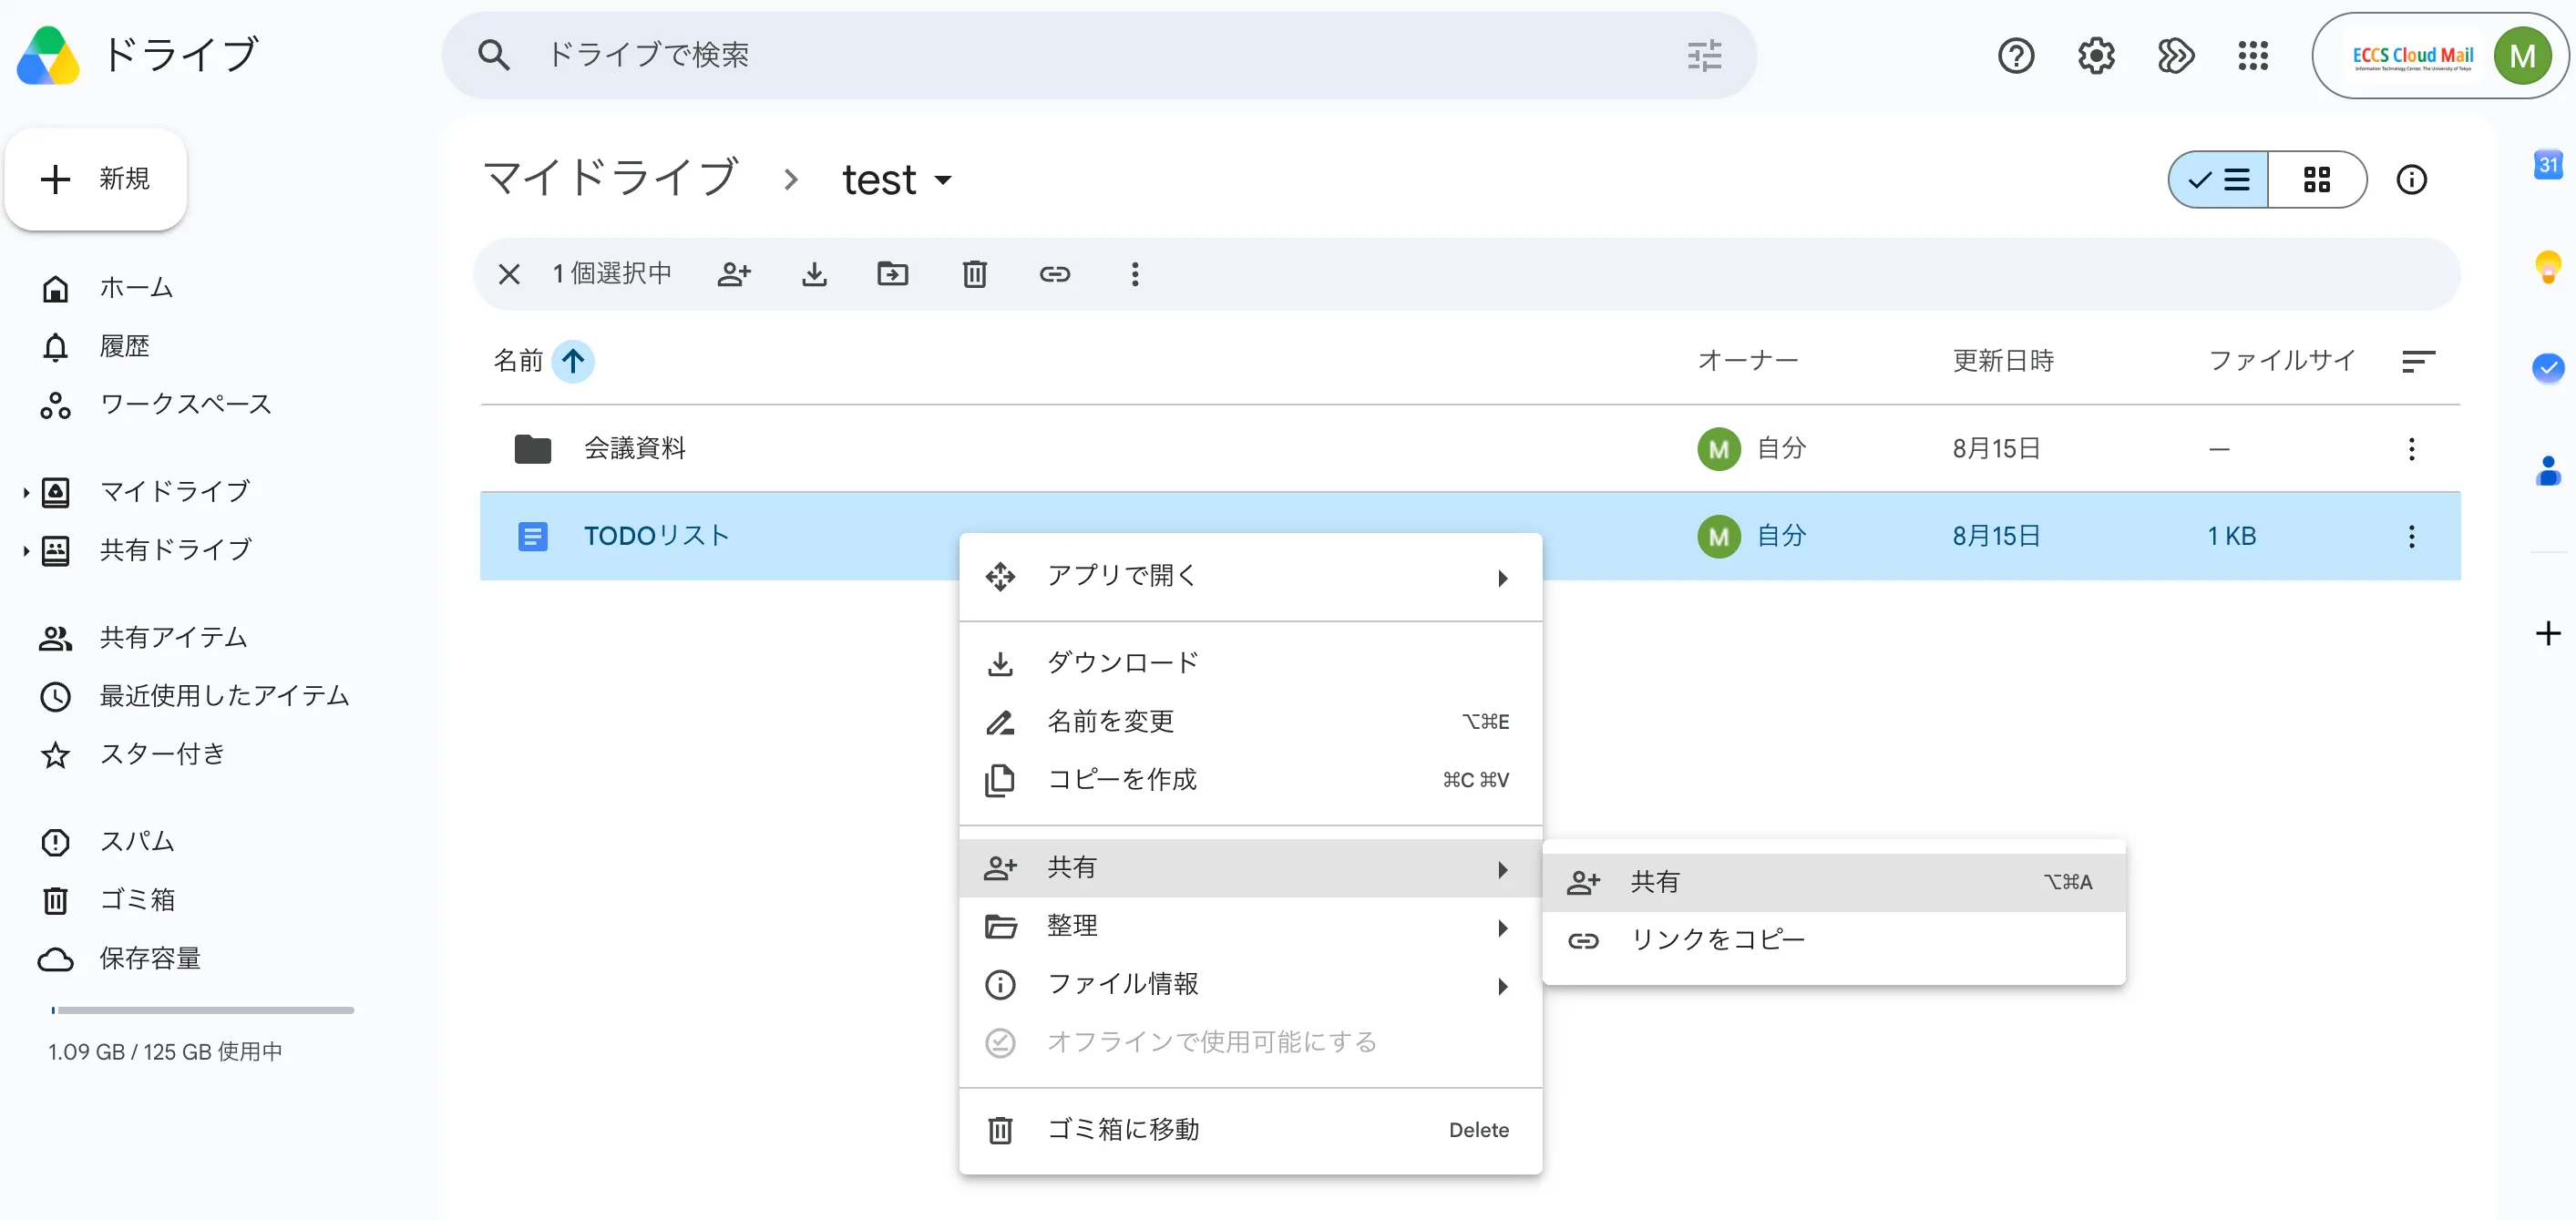Choose ダウンロード from context menu
The width and height of the screenshot is (2576, 1220).
pyautogui.click(x=1250, y=663)
